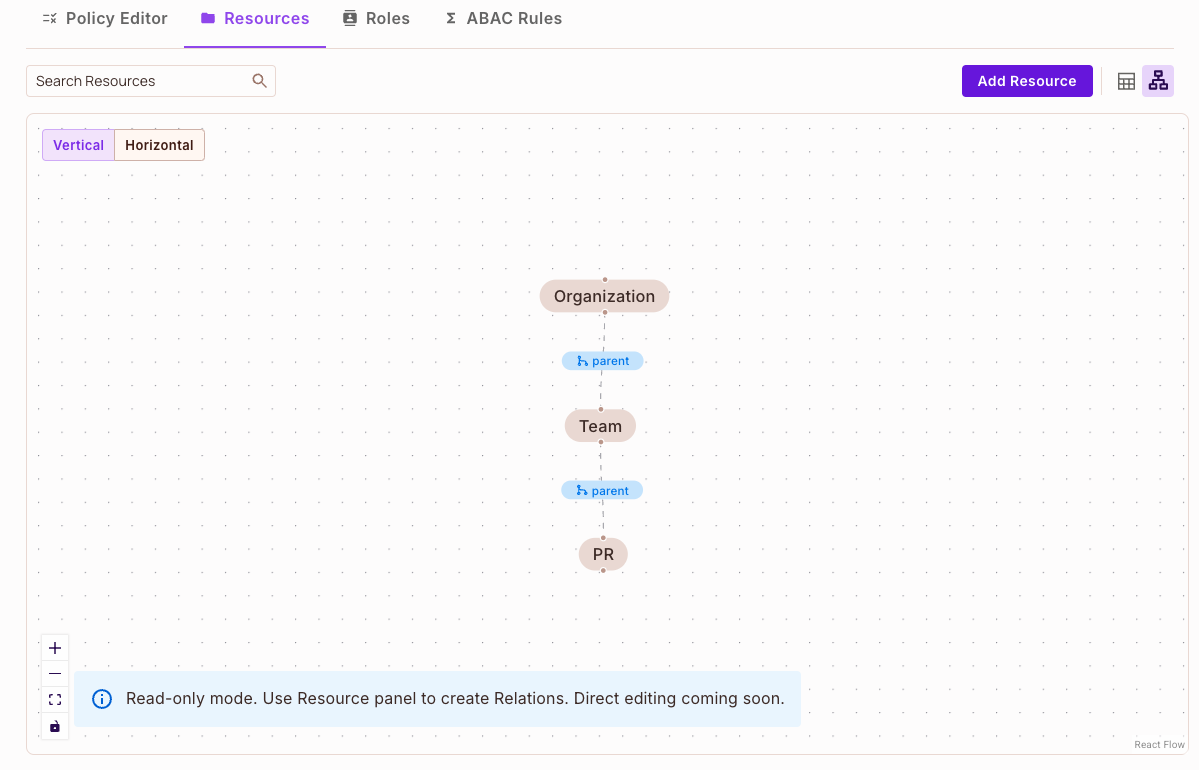Click the fit view icon
Viewport: 1199px width, 770px height.
55,699
